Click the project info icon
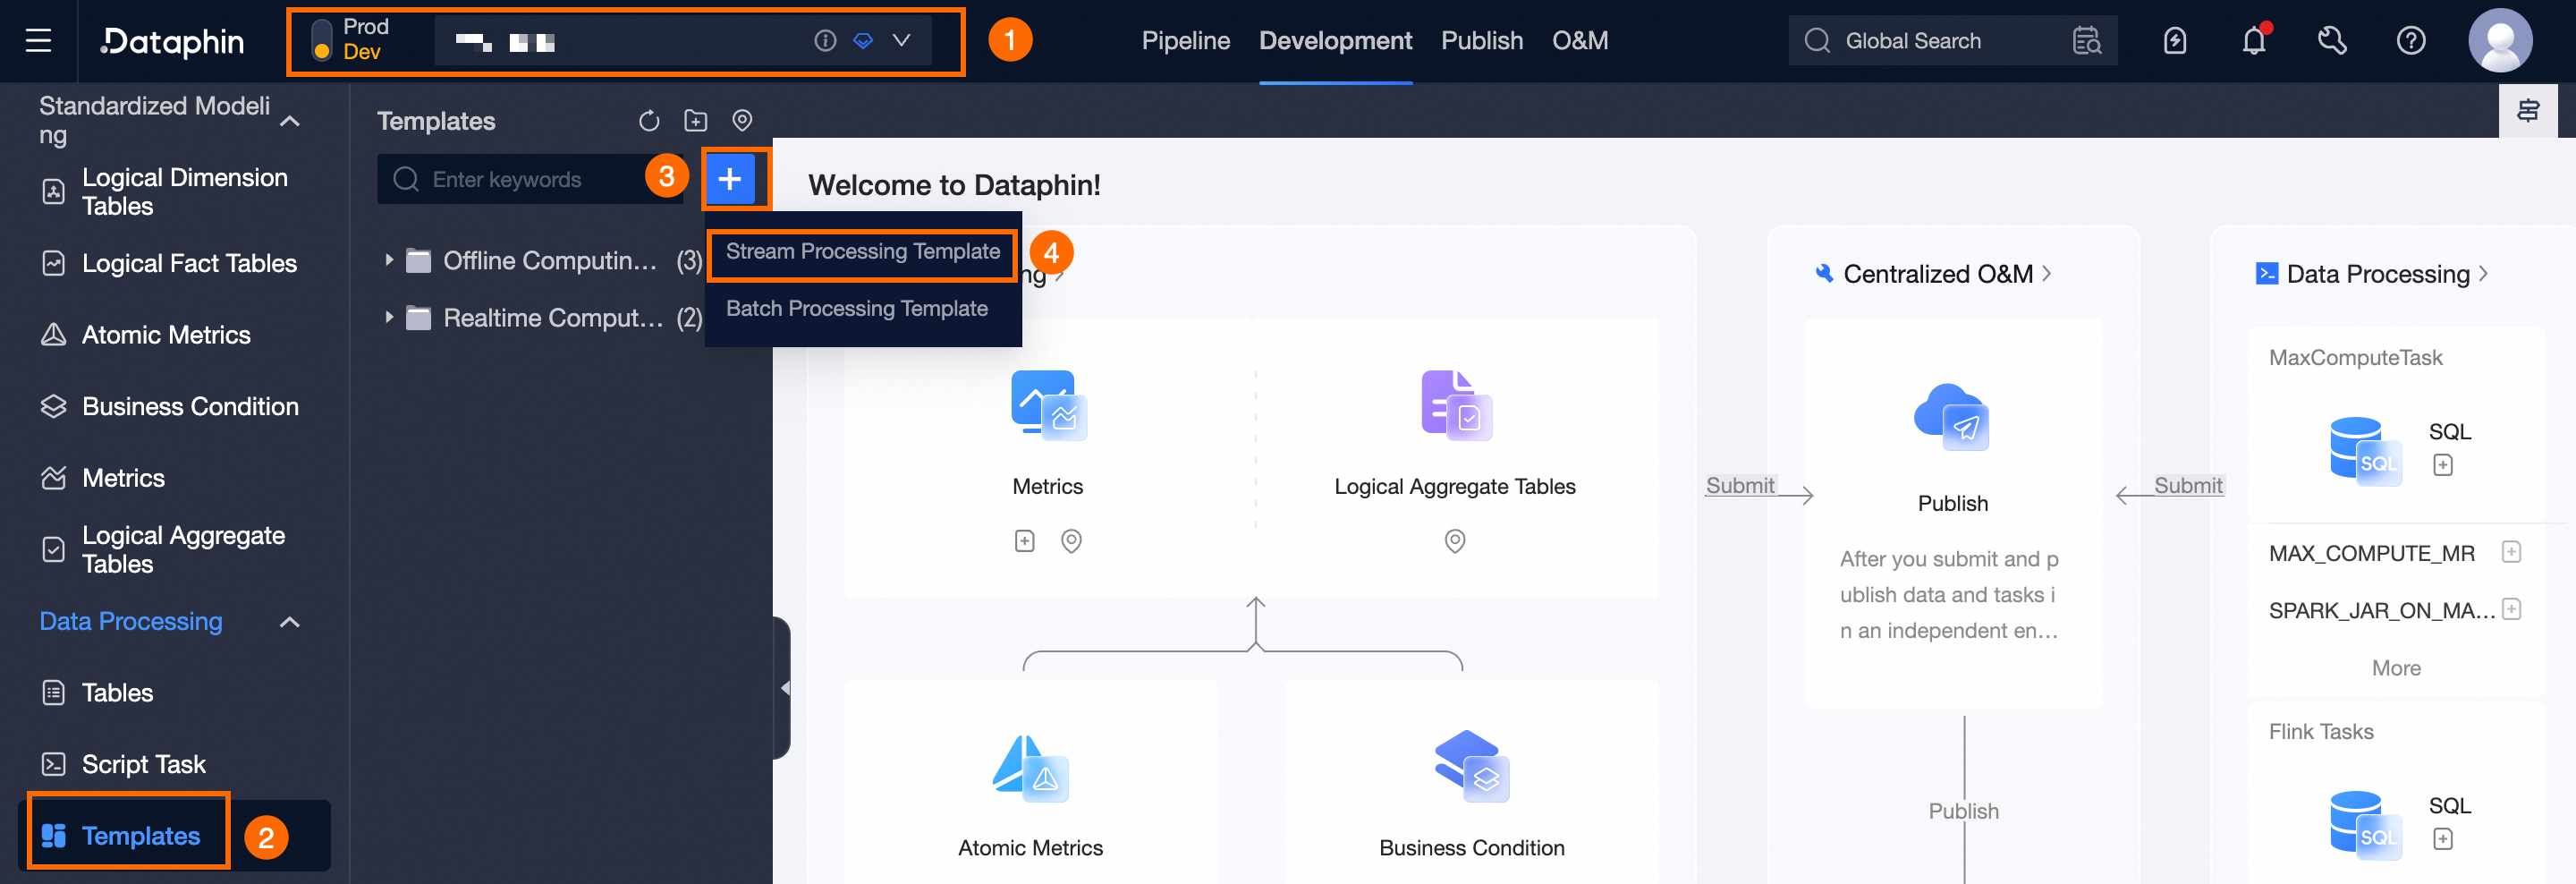This screenshot has width=2576, height=884. pos(825,40)
